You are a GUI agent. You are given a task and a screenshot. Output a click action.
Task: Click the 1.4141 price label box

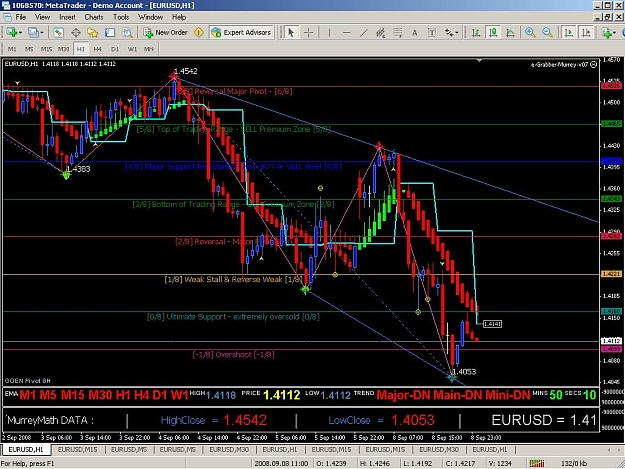492,324
